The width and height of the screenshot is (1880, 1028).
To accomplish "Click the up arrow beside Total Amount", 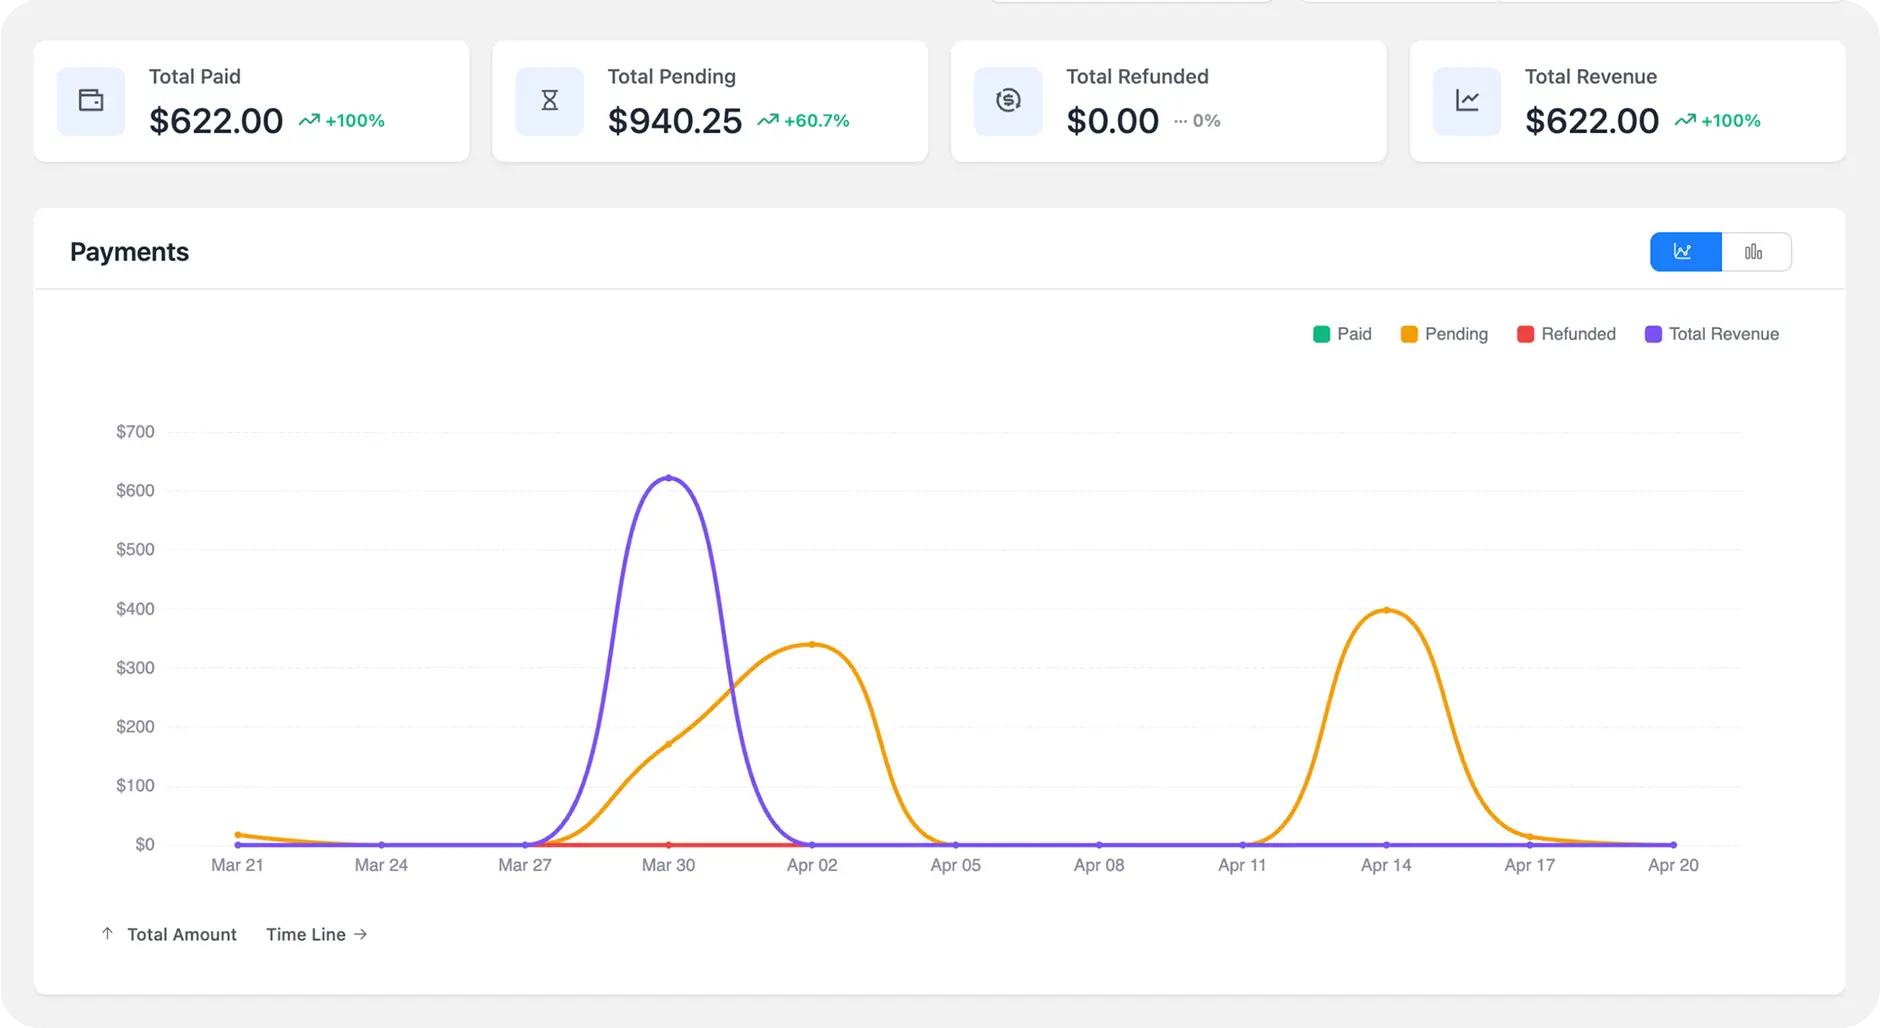I will pos(107,934).
